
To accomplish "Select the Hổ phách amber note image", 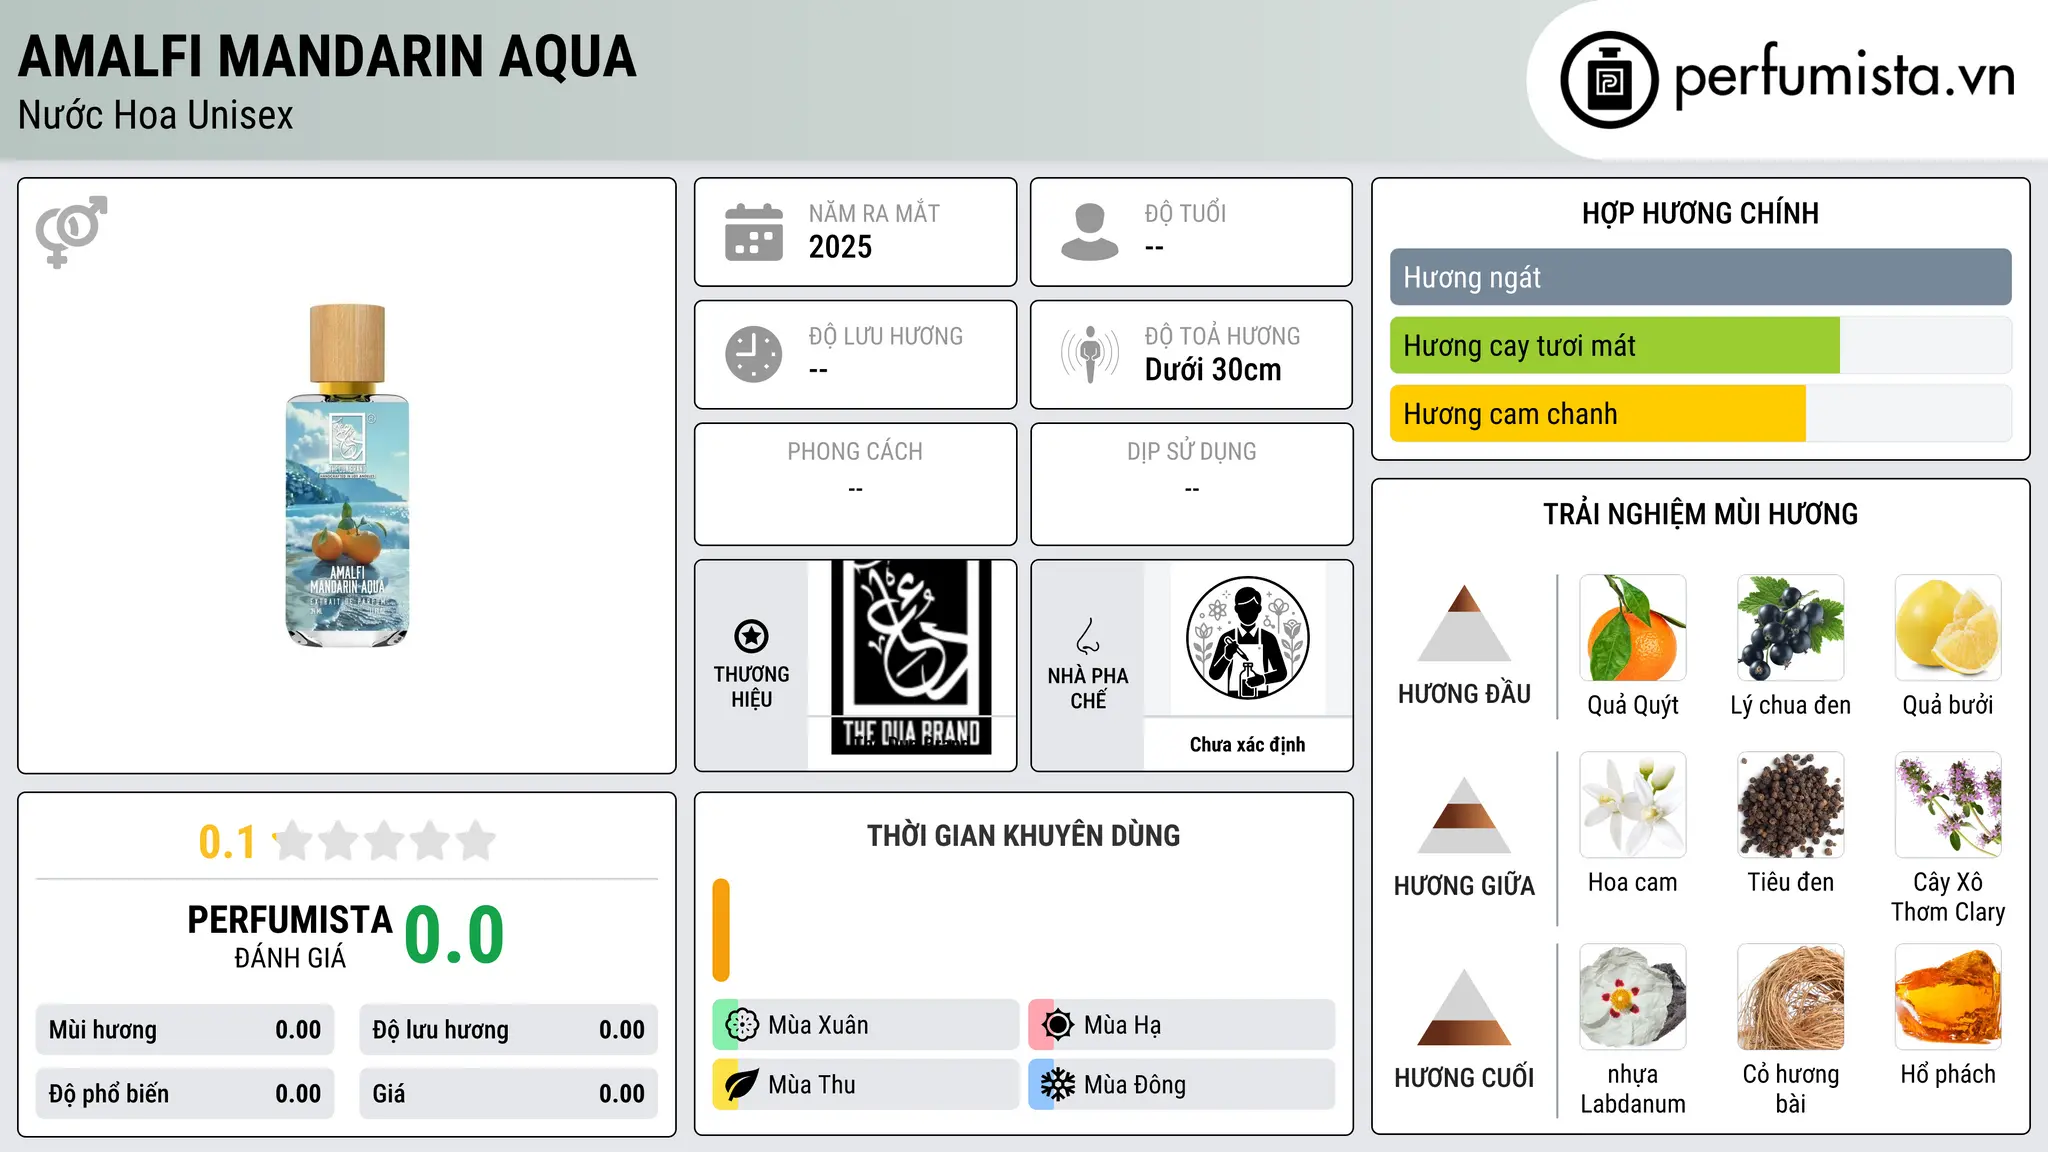I will pyautogui.click(x=1948, y=997).
